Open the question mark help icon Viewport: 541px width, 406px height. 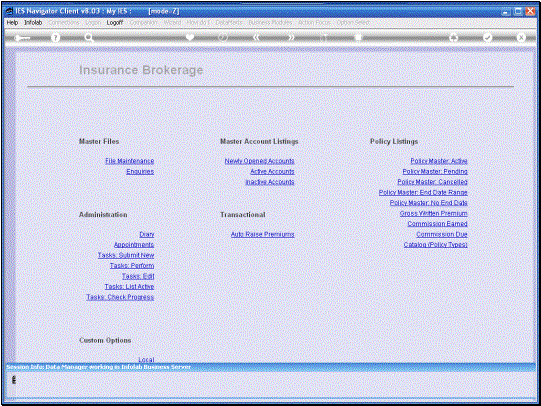55,38
